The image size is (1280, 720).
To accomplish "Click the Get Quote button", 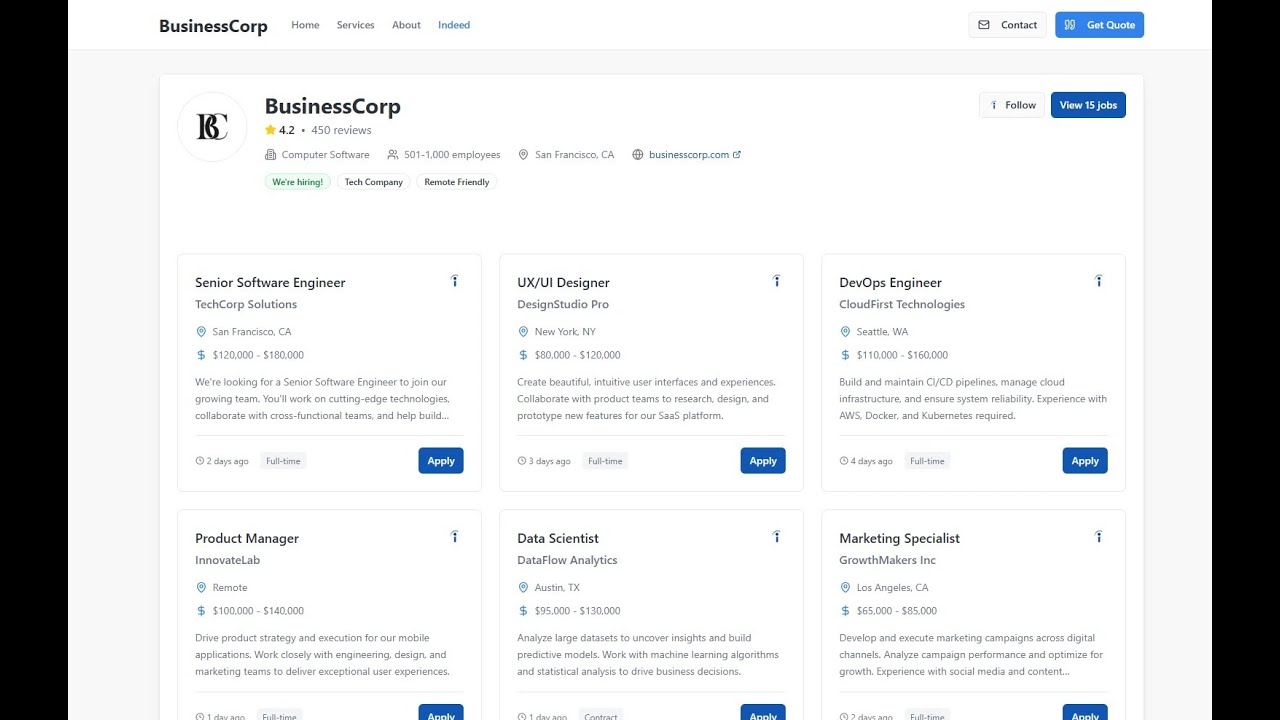I will click(x=1099, y=25).
